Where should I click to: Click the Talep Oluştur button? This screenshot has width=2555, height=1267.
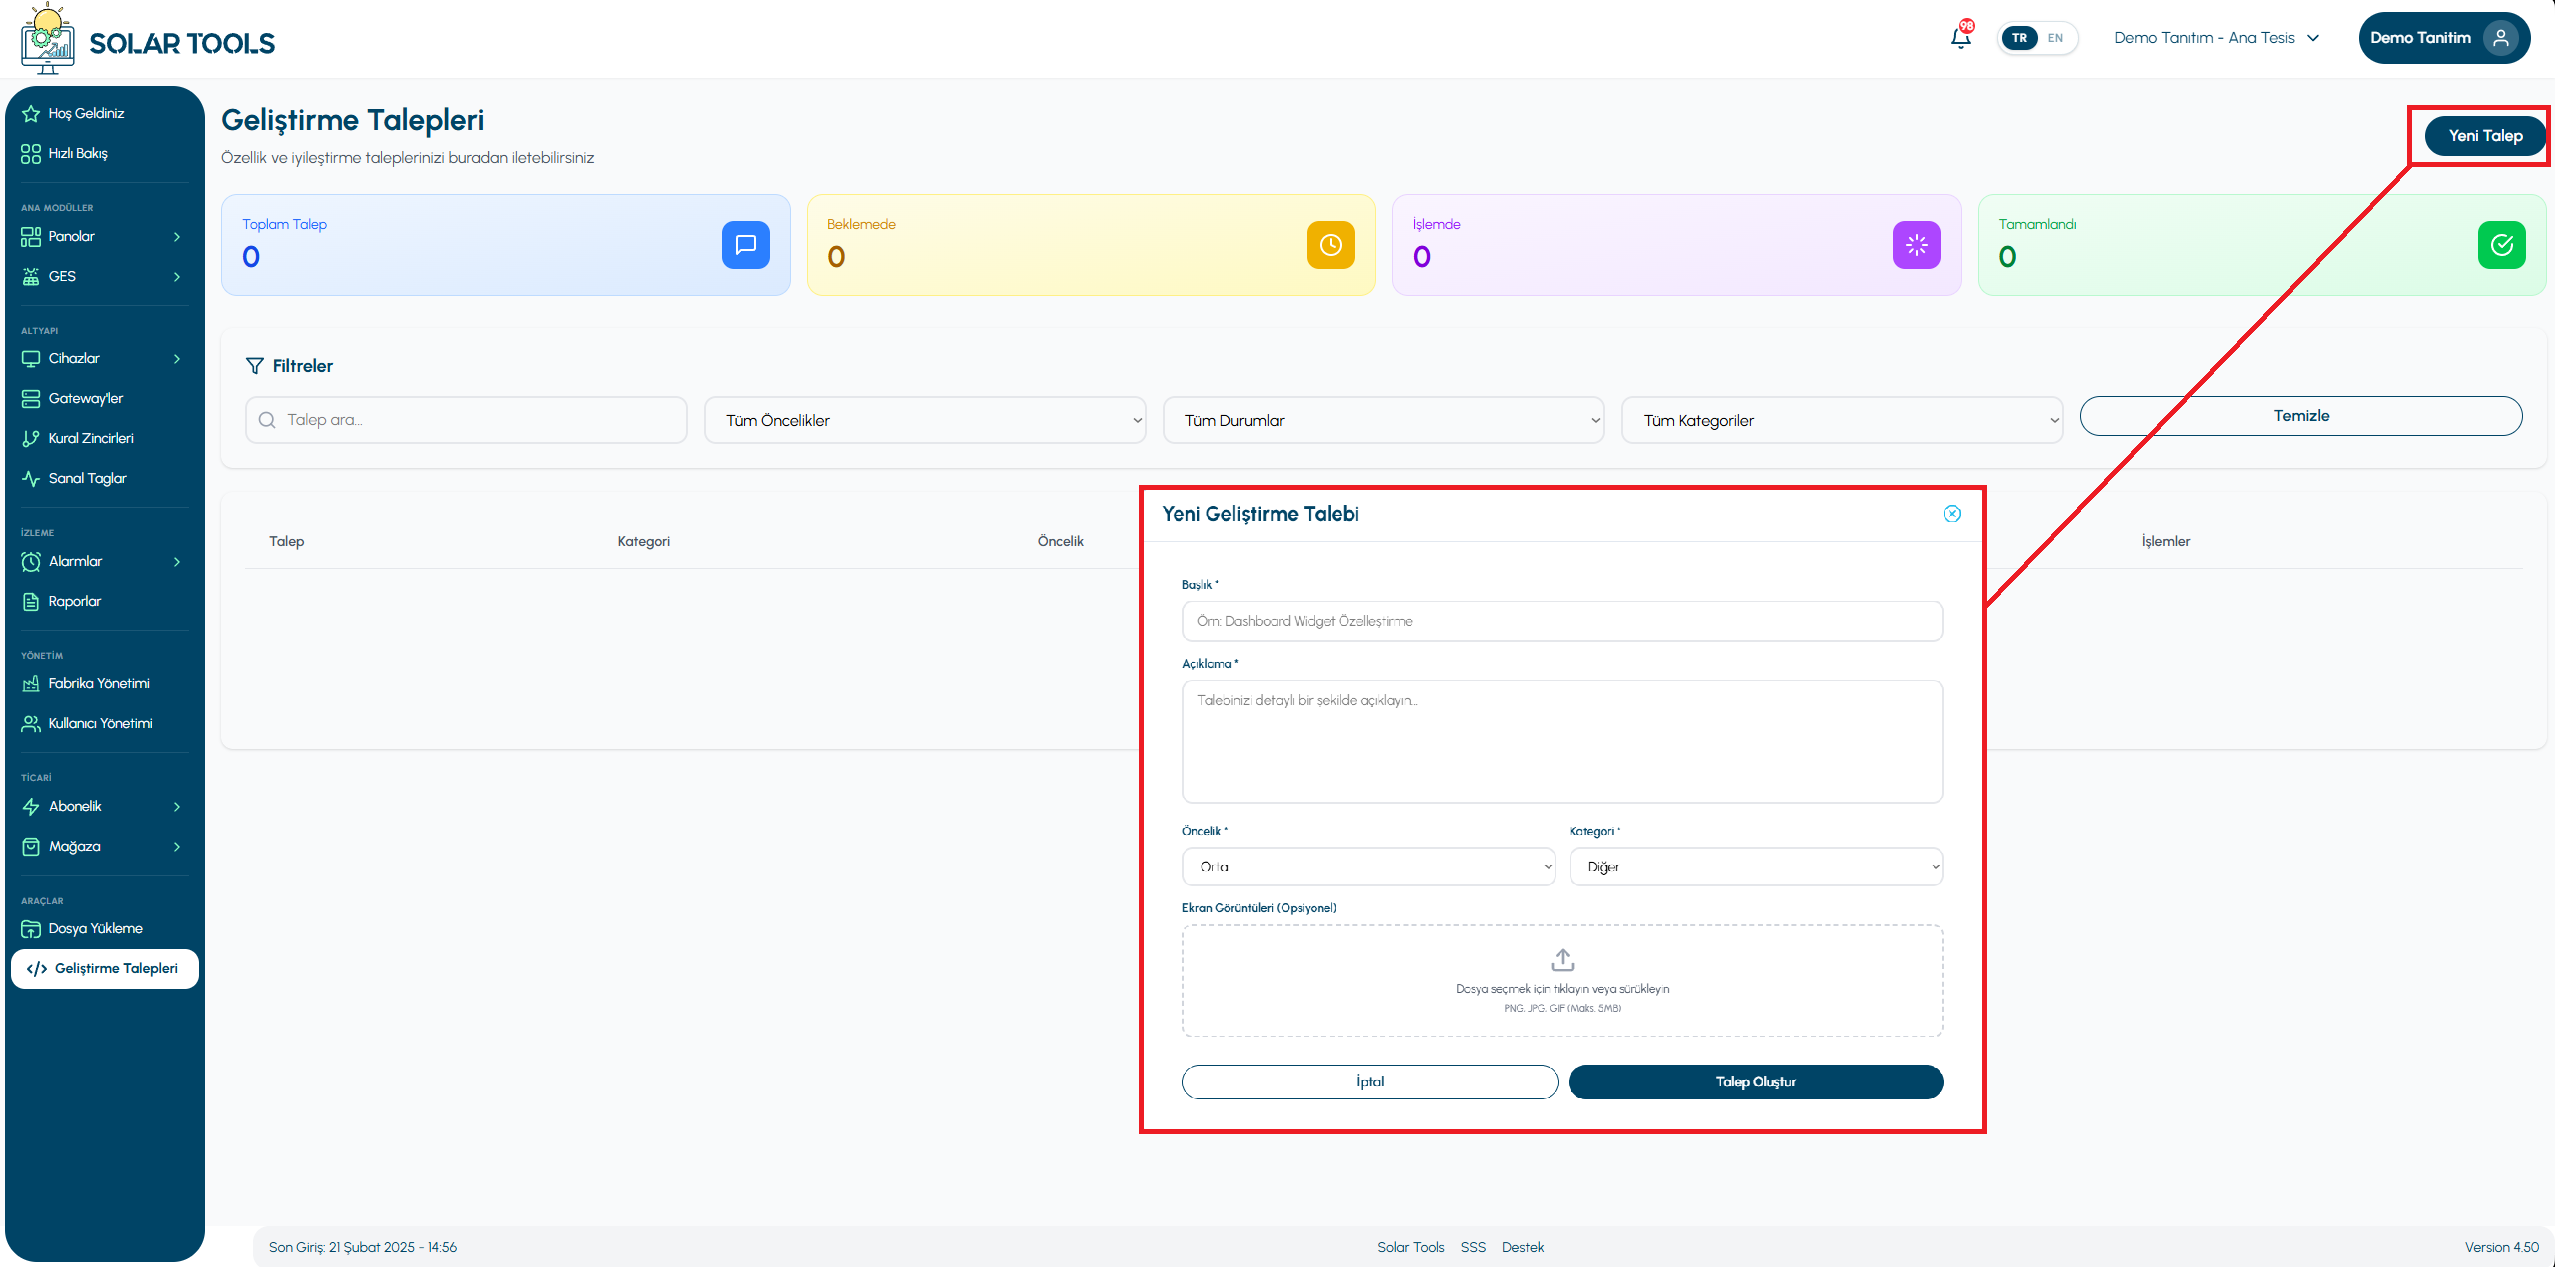tap(1756, 1082)
